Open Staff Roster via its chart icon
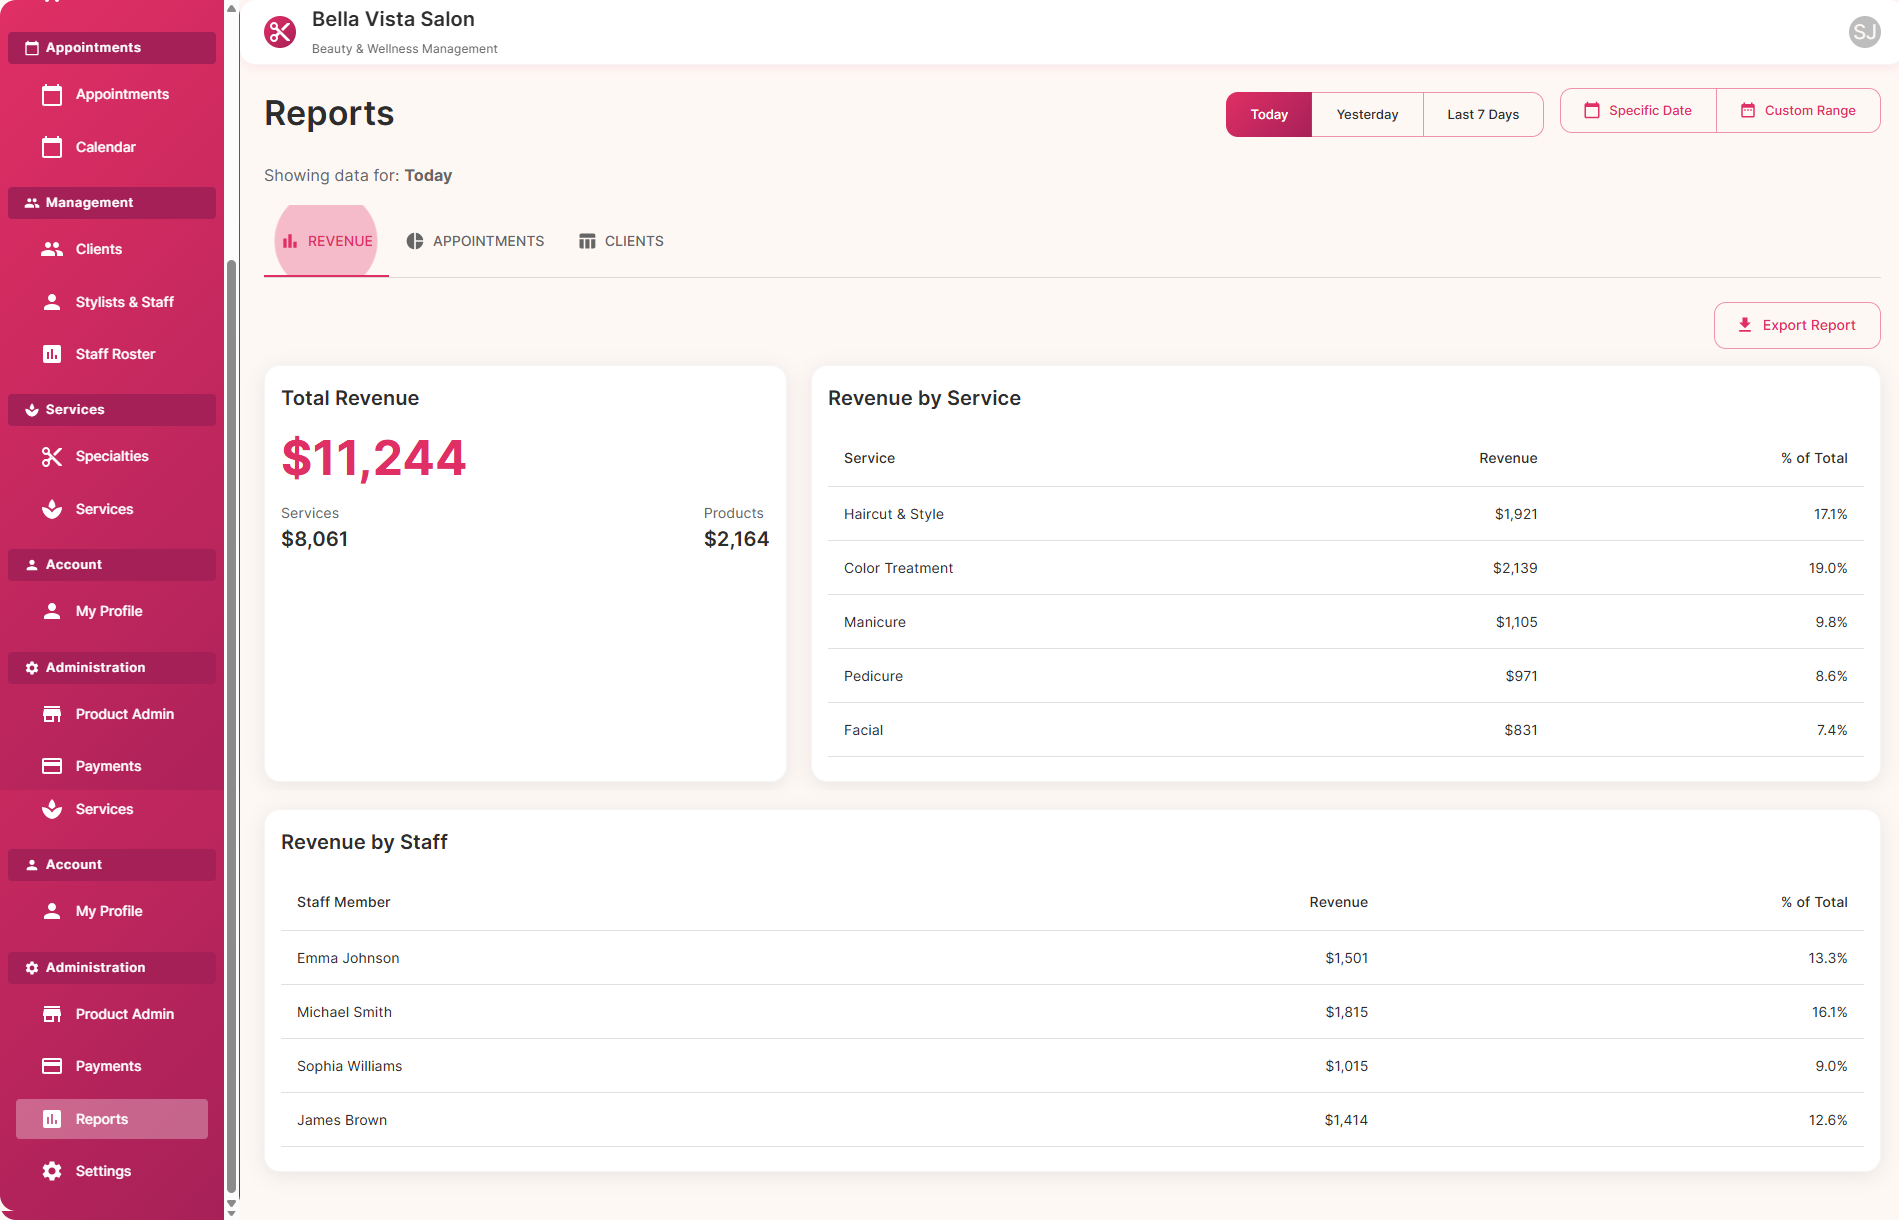 click(53, 354)
